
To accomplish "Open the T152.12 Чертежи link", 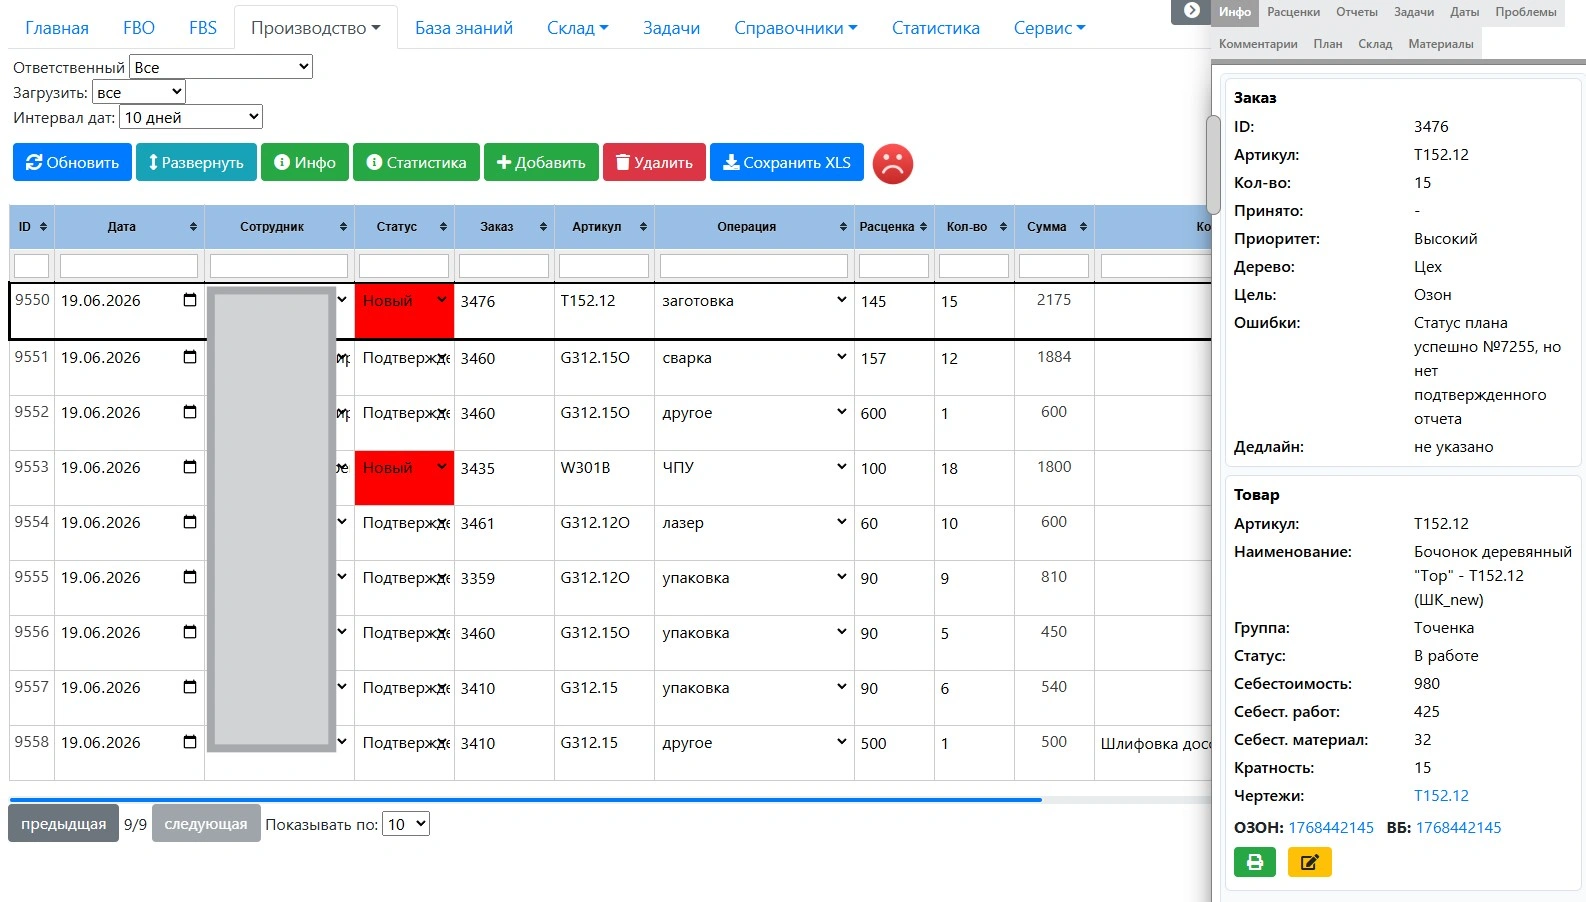I will pos(1441,796).
